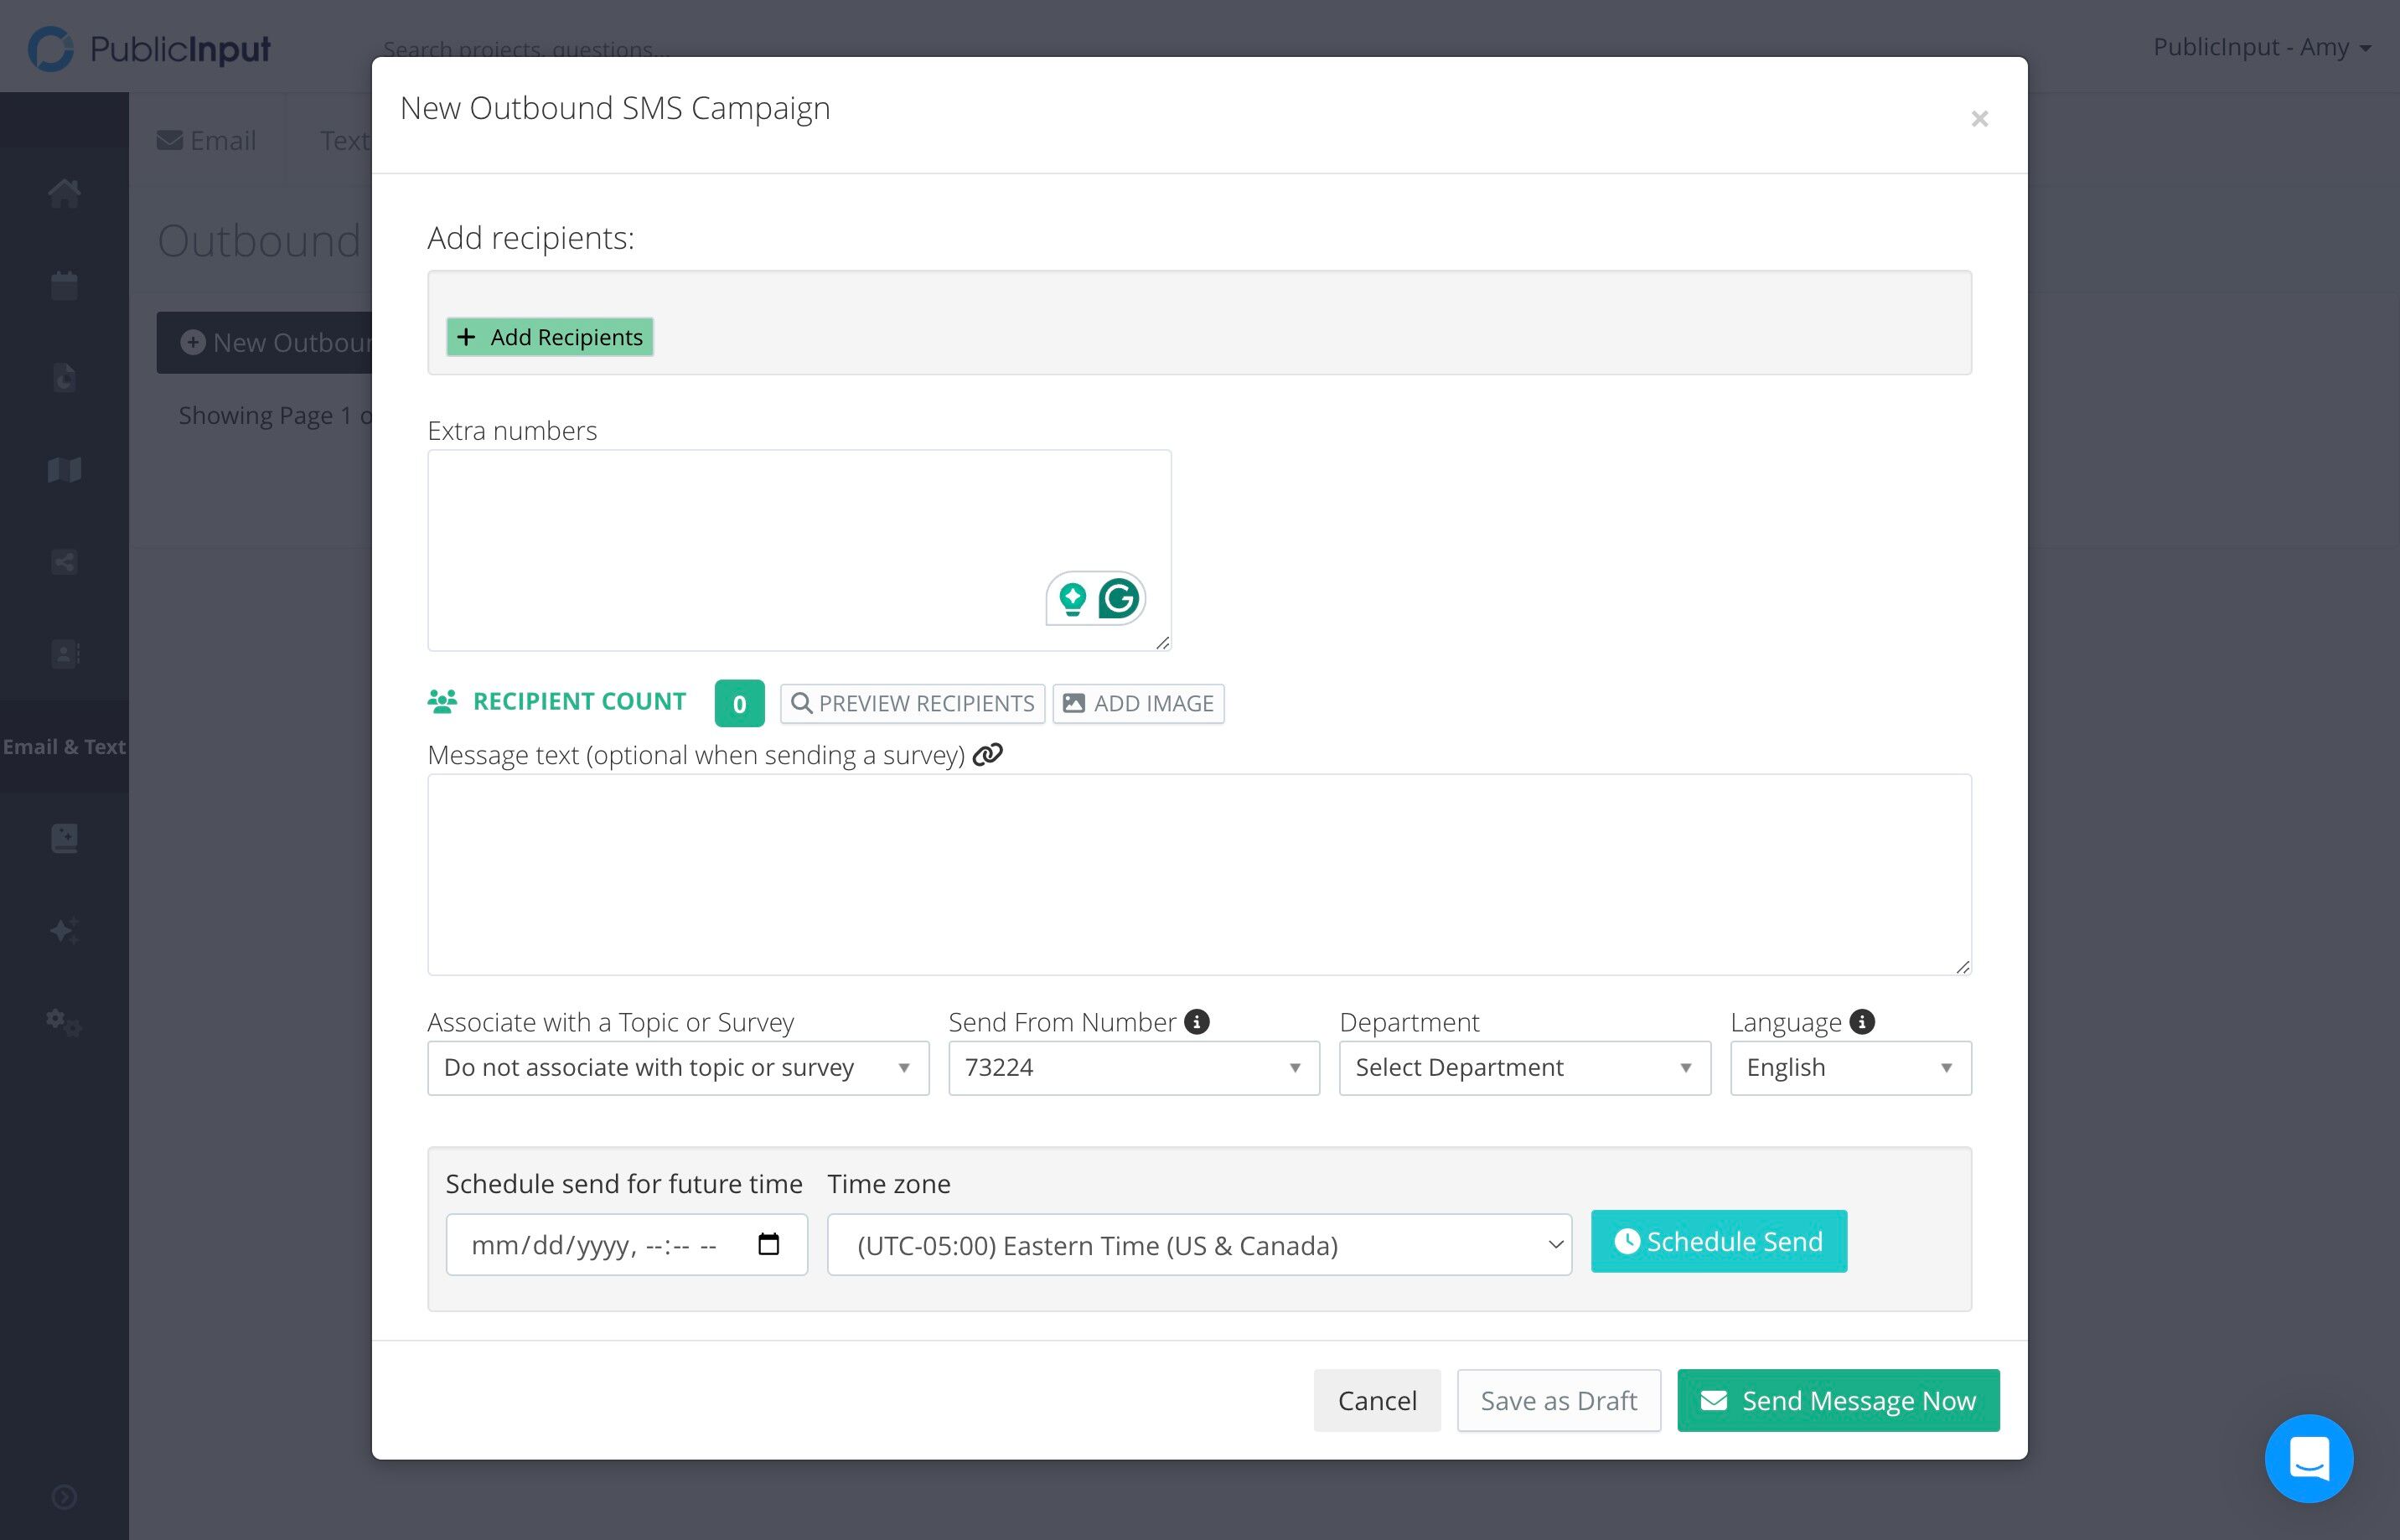Switch to the Email tab
Viewport: 2400px width, 1540px height.
pyautogui.click(x=206, y=140)
